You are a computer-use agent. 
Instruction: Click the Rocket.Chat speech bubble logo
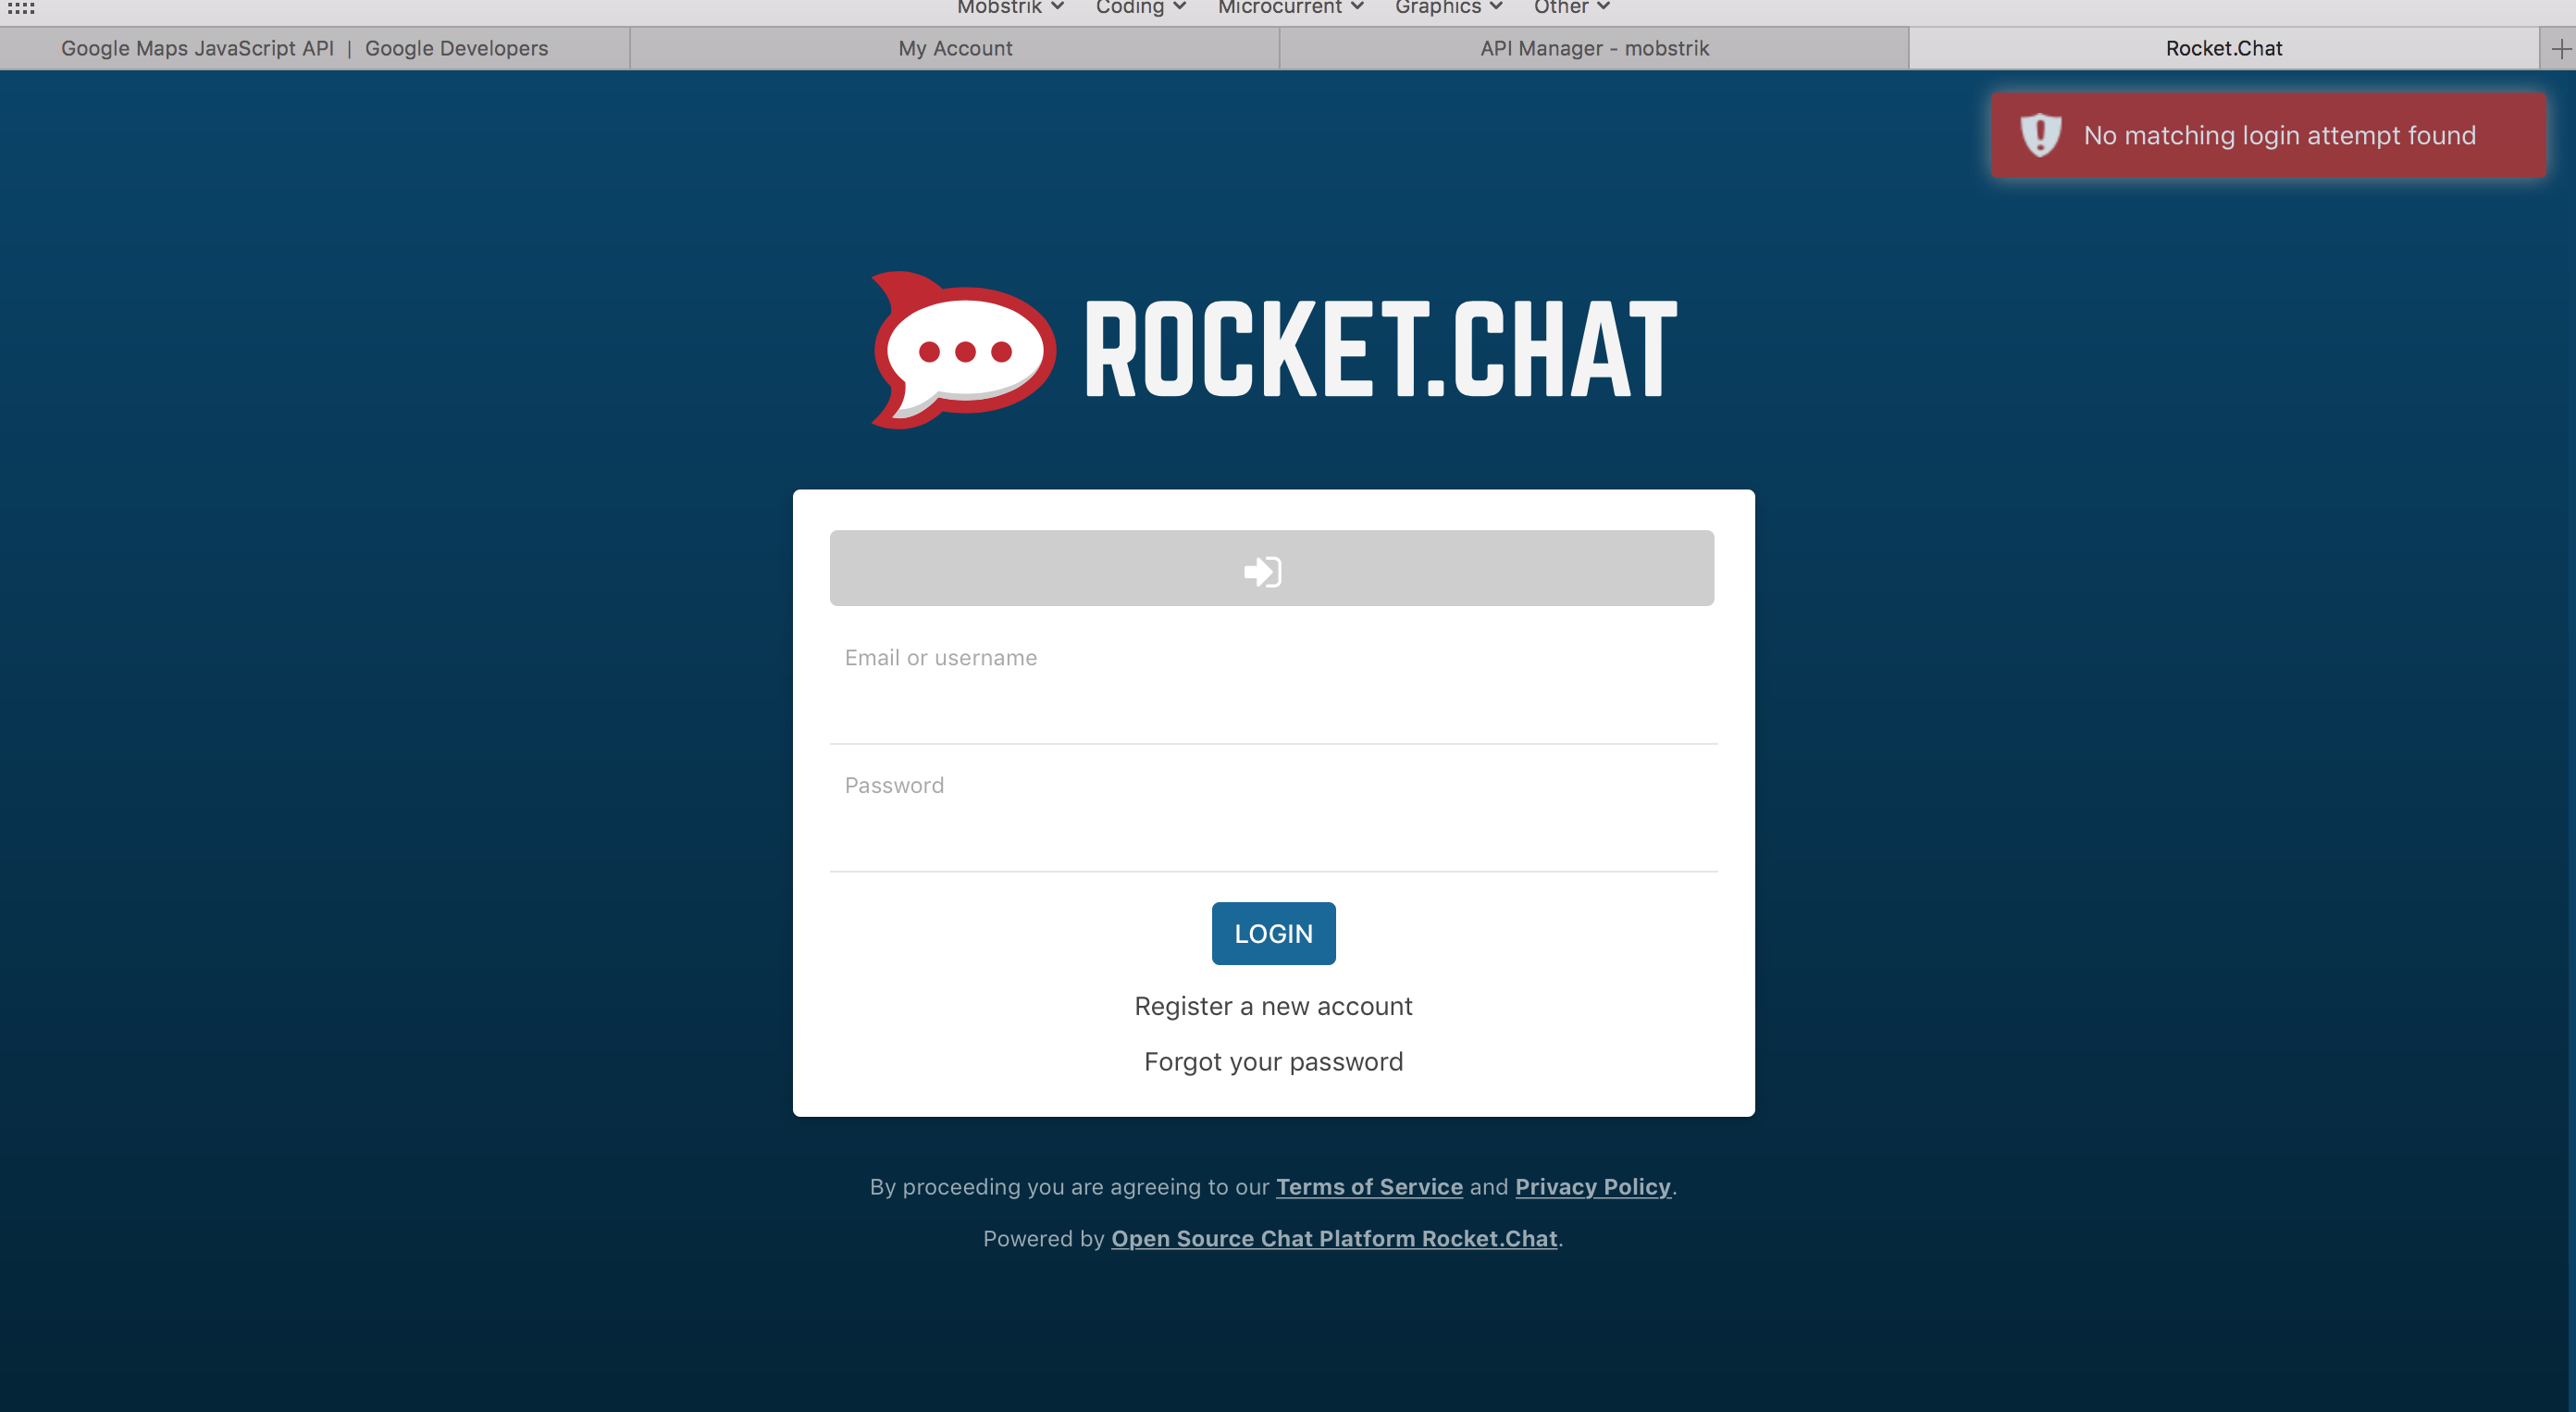(962, 350)
